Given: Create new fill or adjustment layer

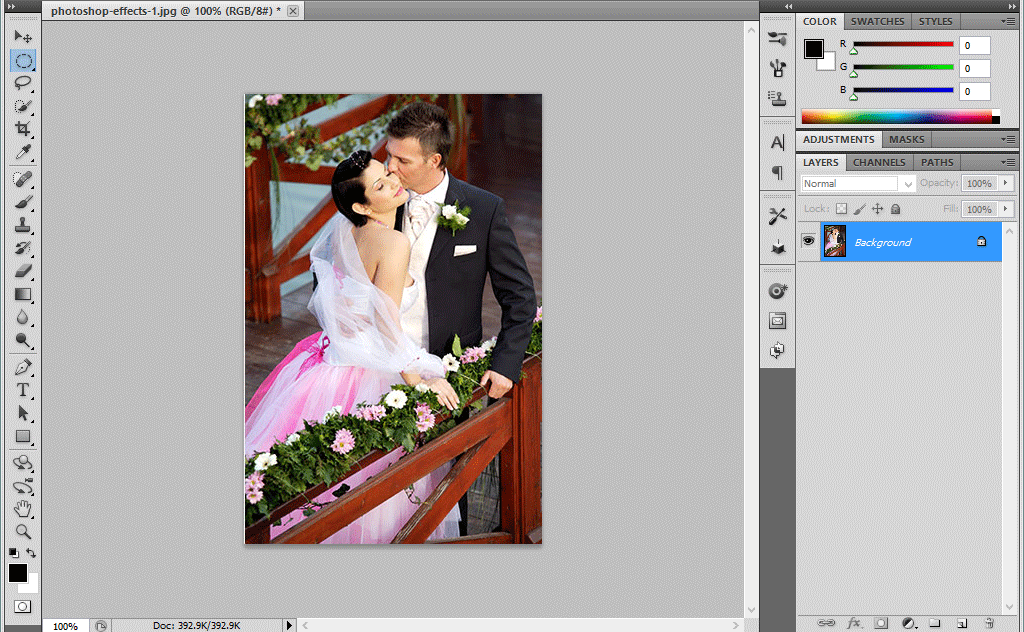Looking at the screenshot, I should [908, 623].
